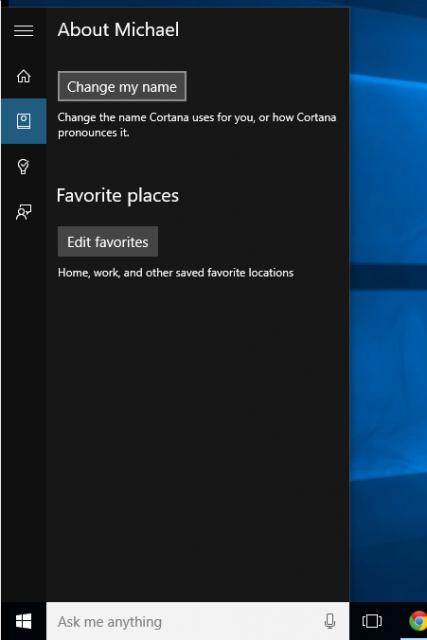Click empty sidebar space below Feedback icon
The image size is (427, 640).
23,408
